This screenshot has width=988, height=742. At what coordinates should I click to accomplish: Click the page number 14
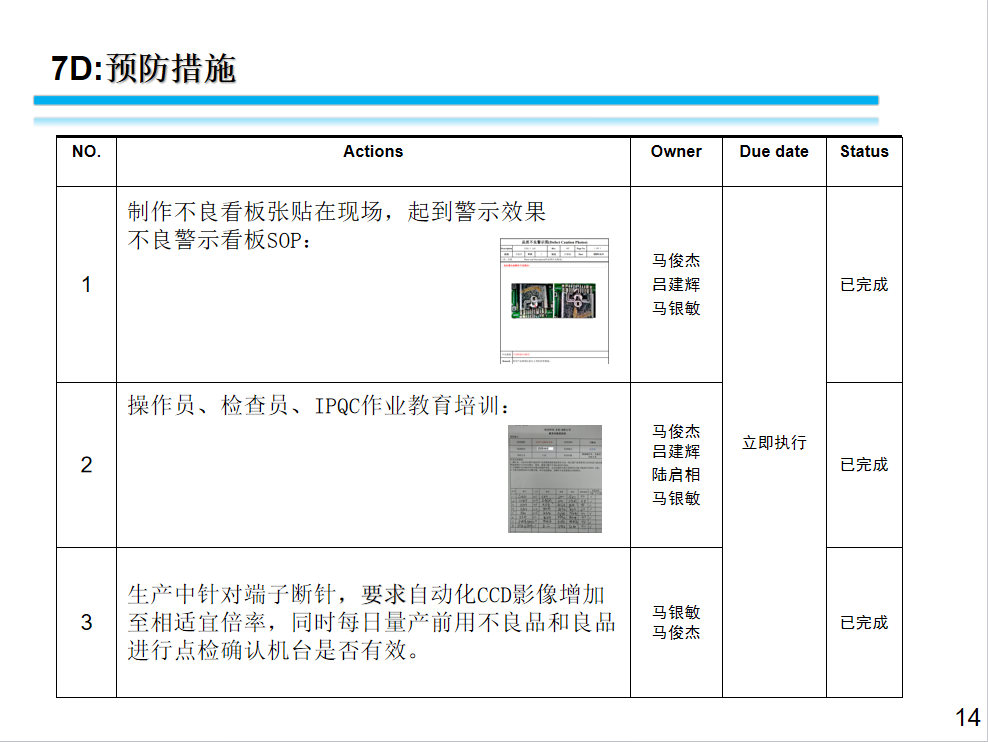point(967,717)
